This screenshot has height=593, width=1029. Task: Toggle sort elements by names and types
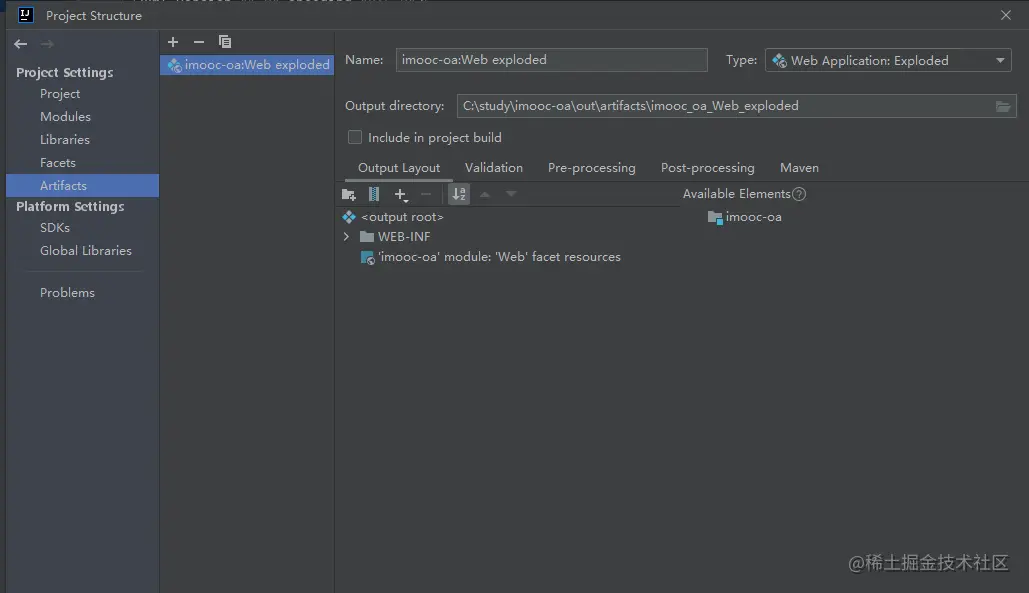tap(459, 194)
